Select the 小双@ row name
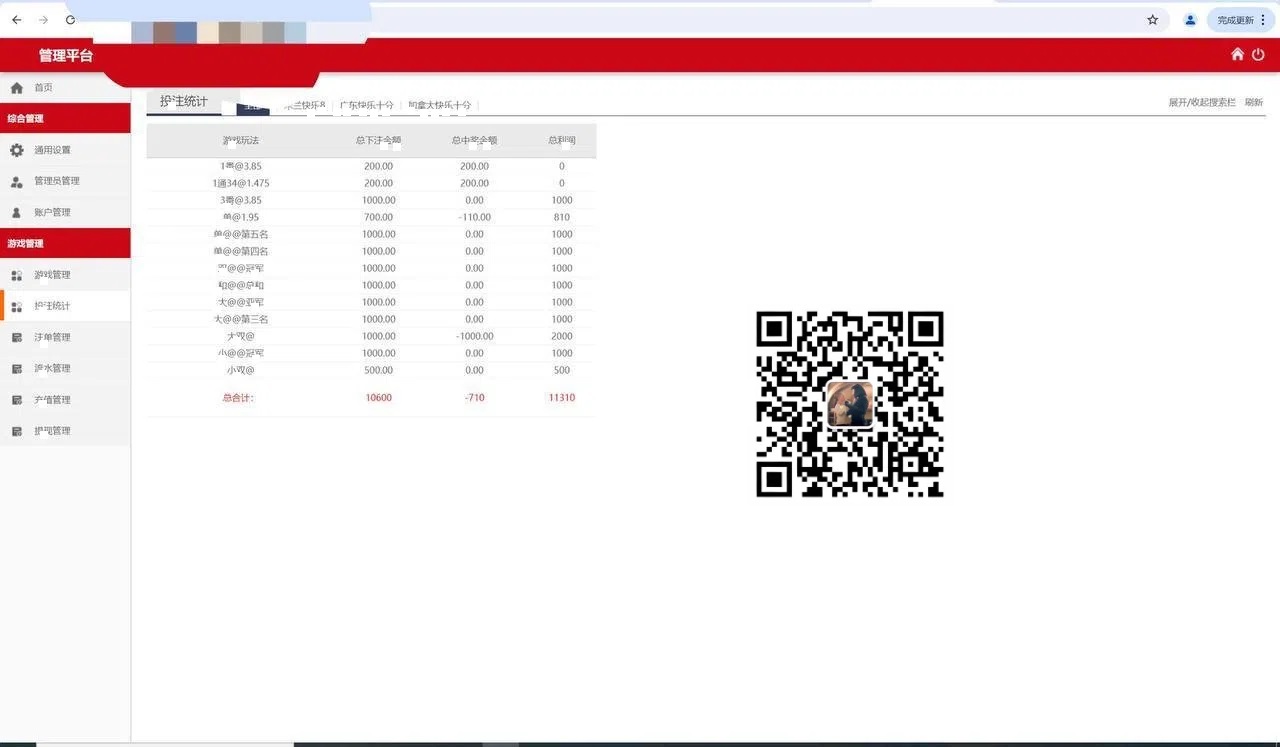This screenshot has width=1280, height=747. [241, 370]
